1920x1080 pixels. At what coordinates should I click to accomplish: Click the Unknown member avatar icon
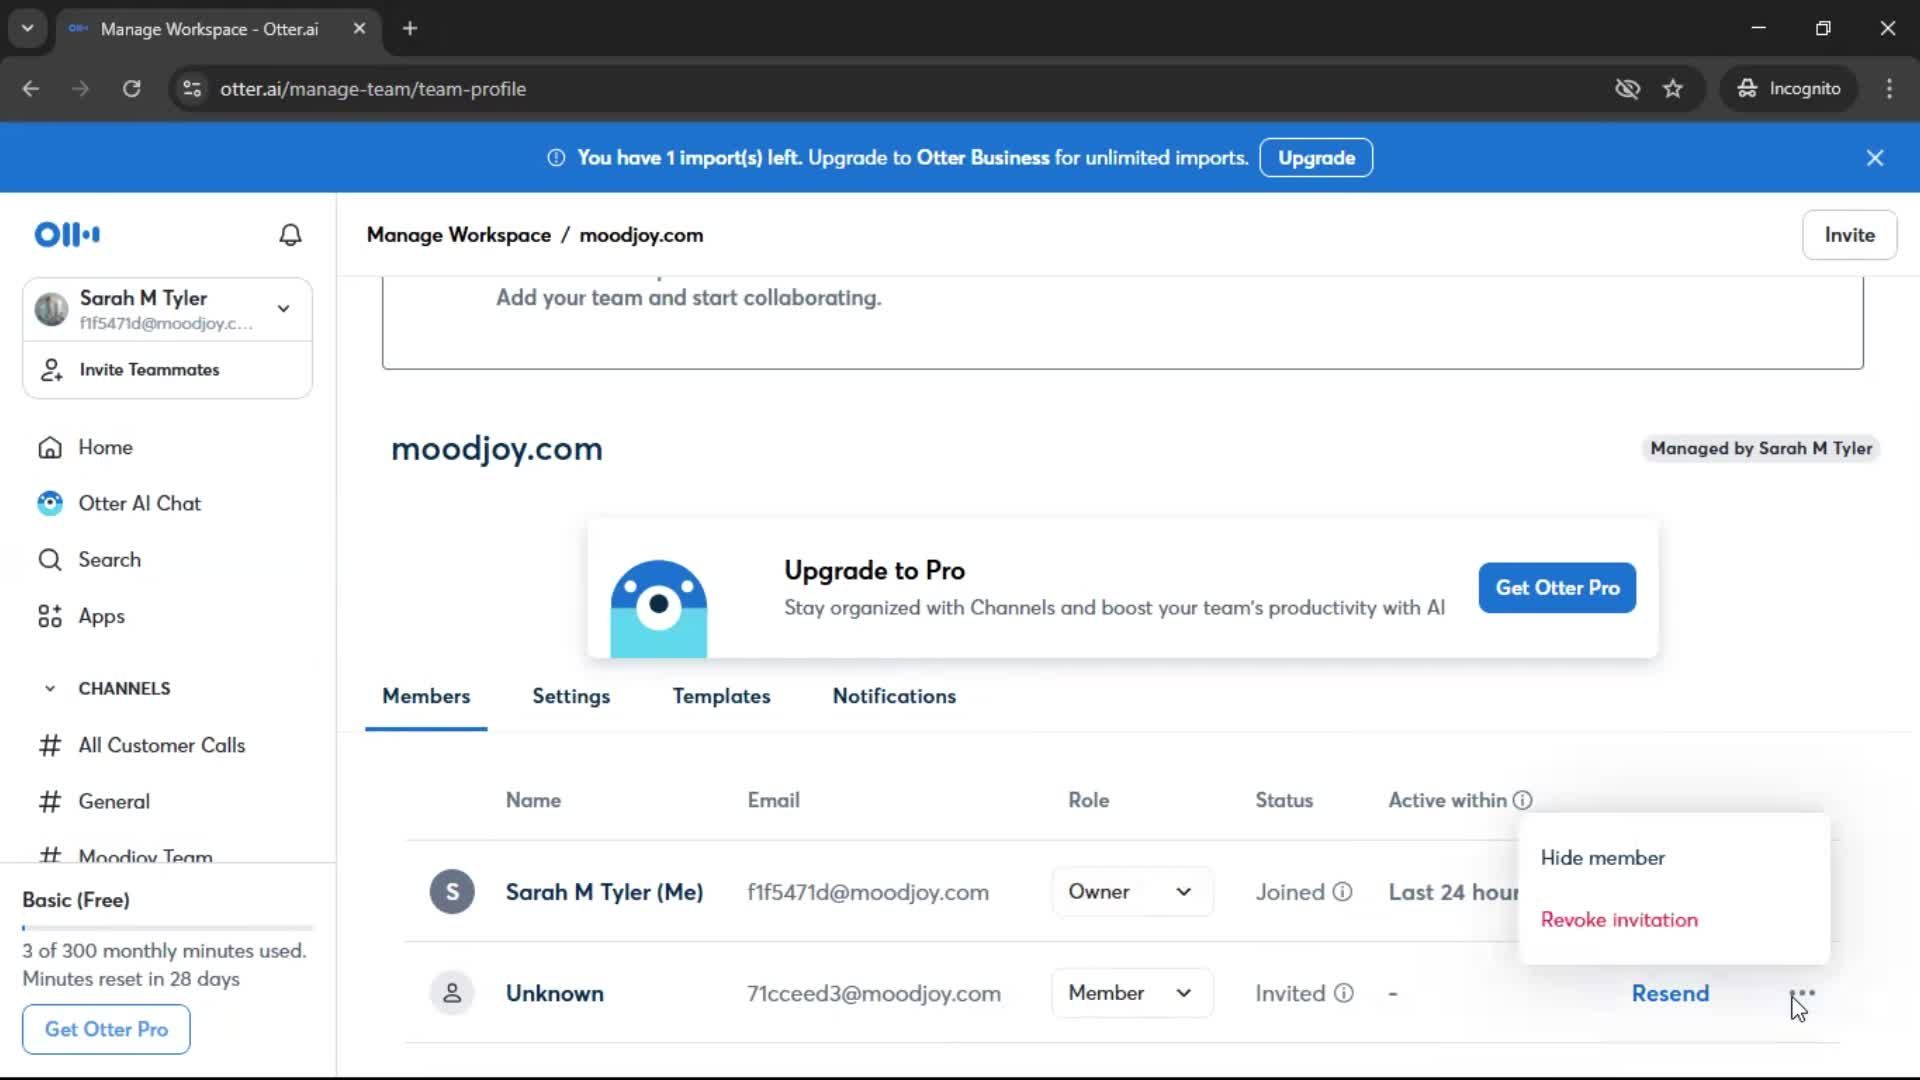452,993
